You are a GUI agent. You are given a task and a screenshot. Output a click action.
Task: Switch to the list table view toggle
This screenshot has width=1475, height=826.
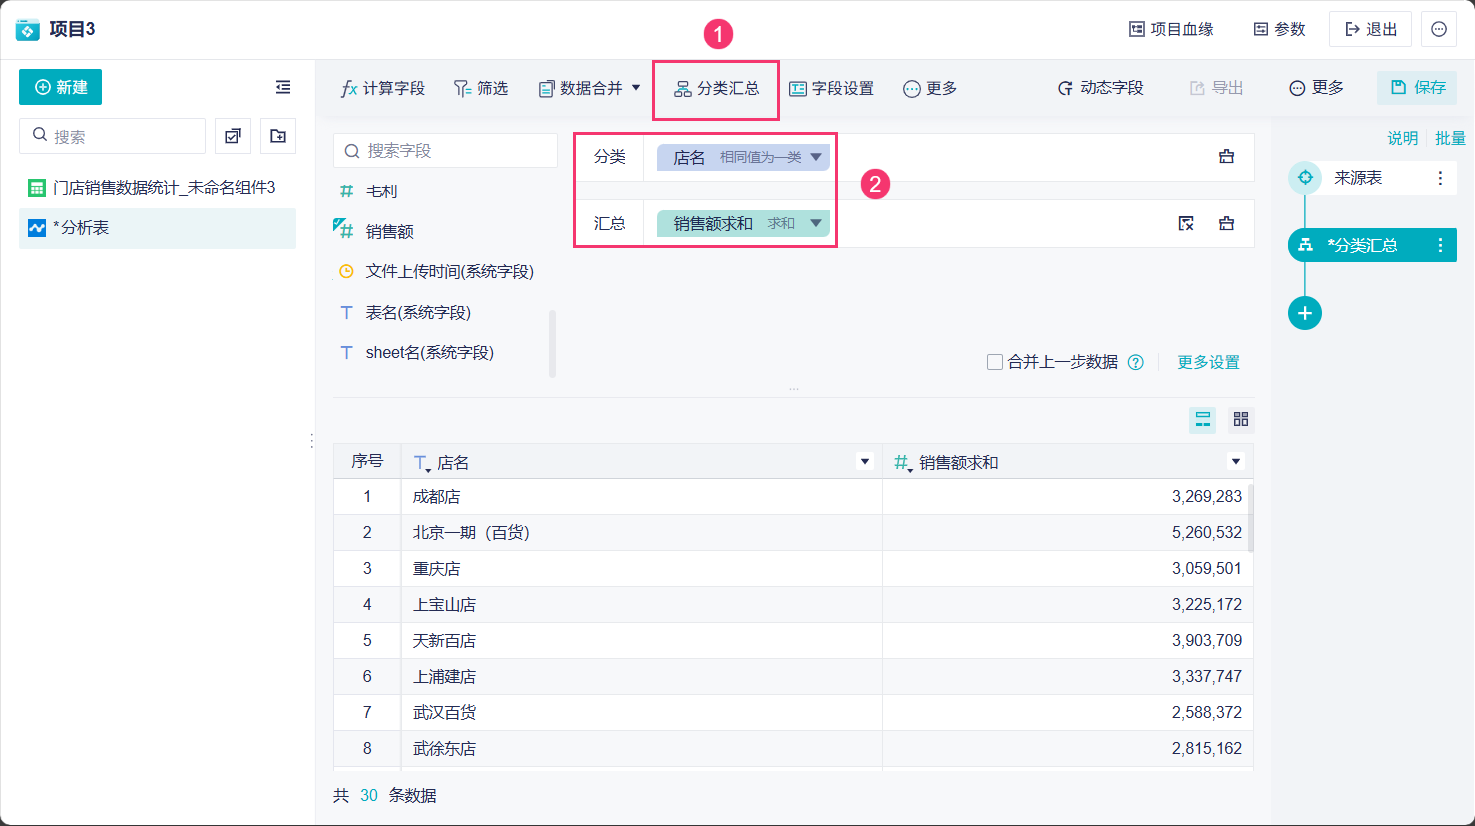point(1203,419)
